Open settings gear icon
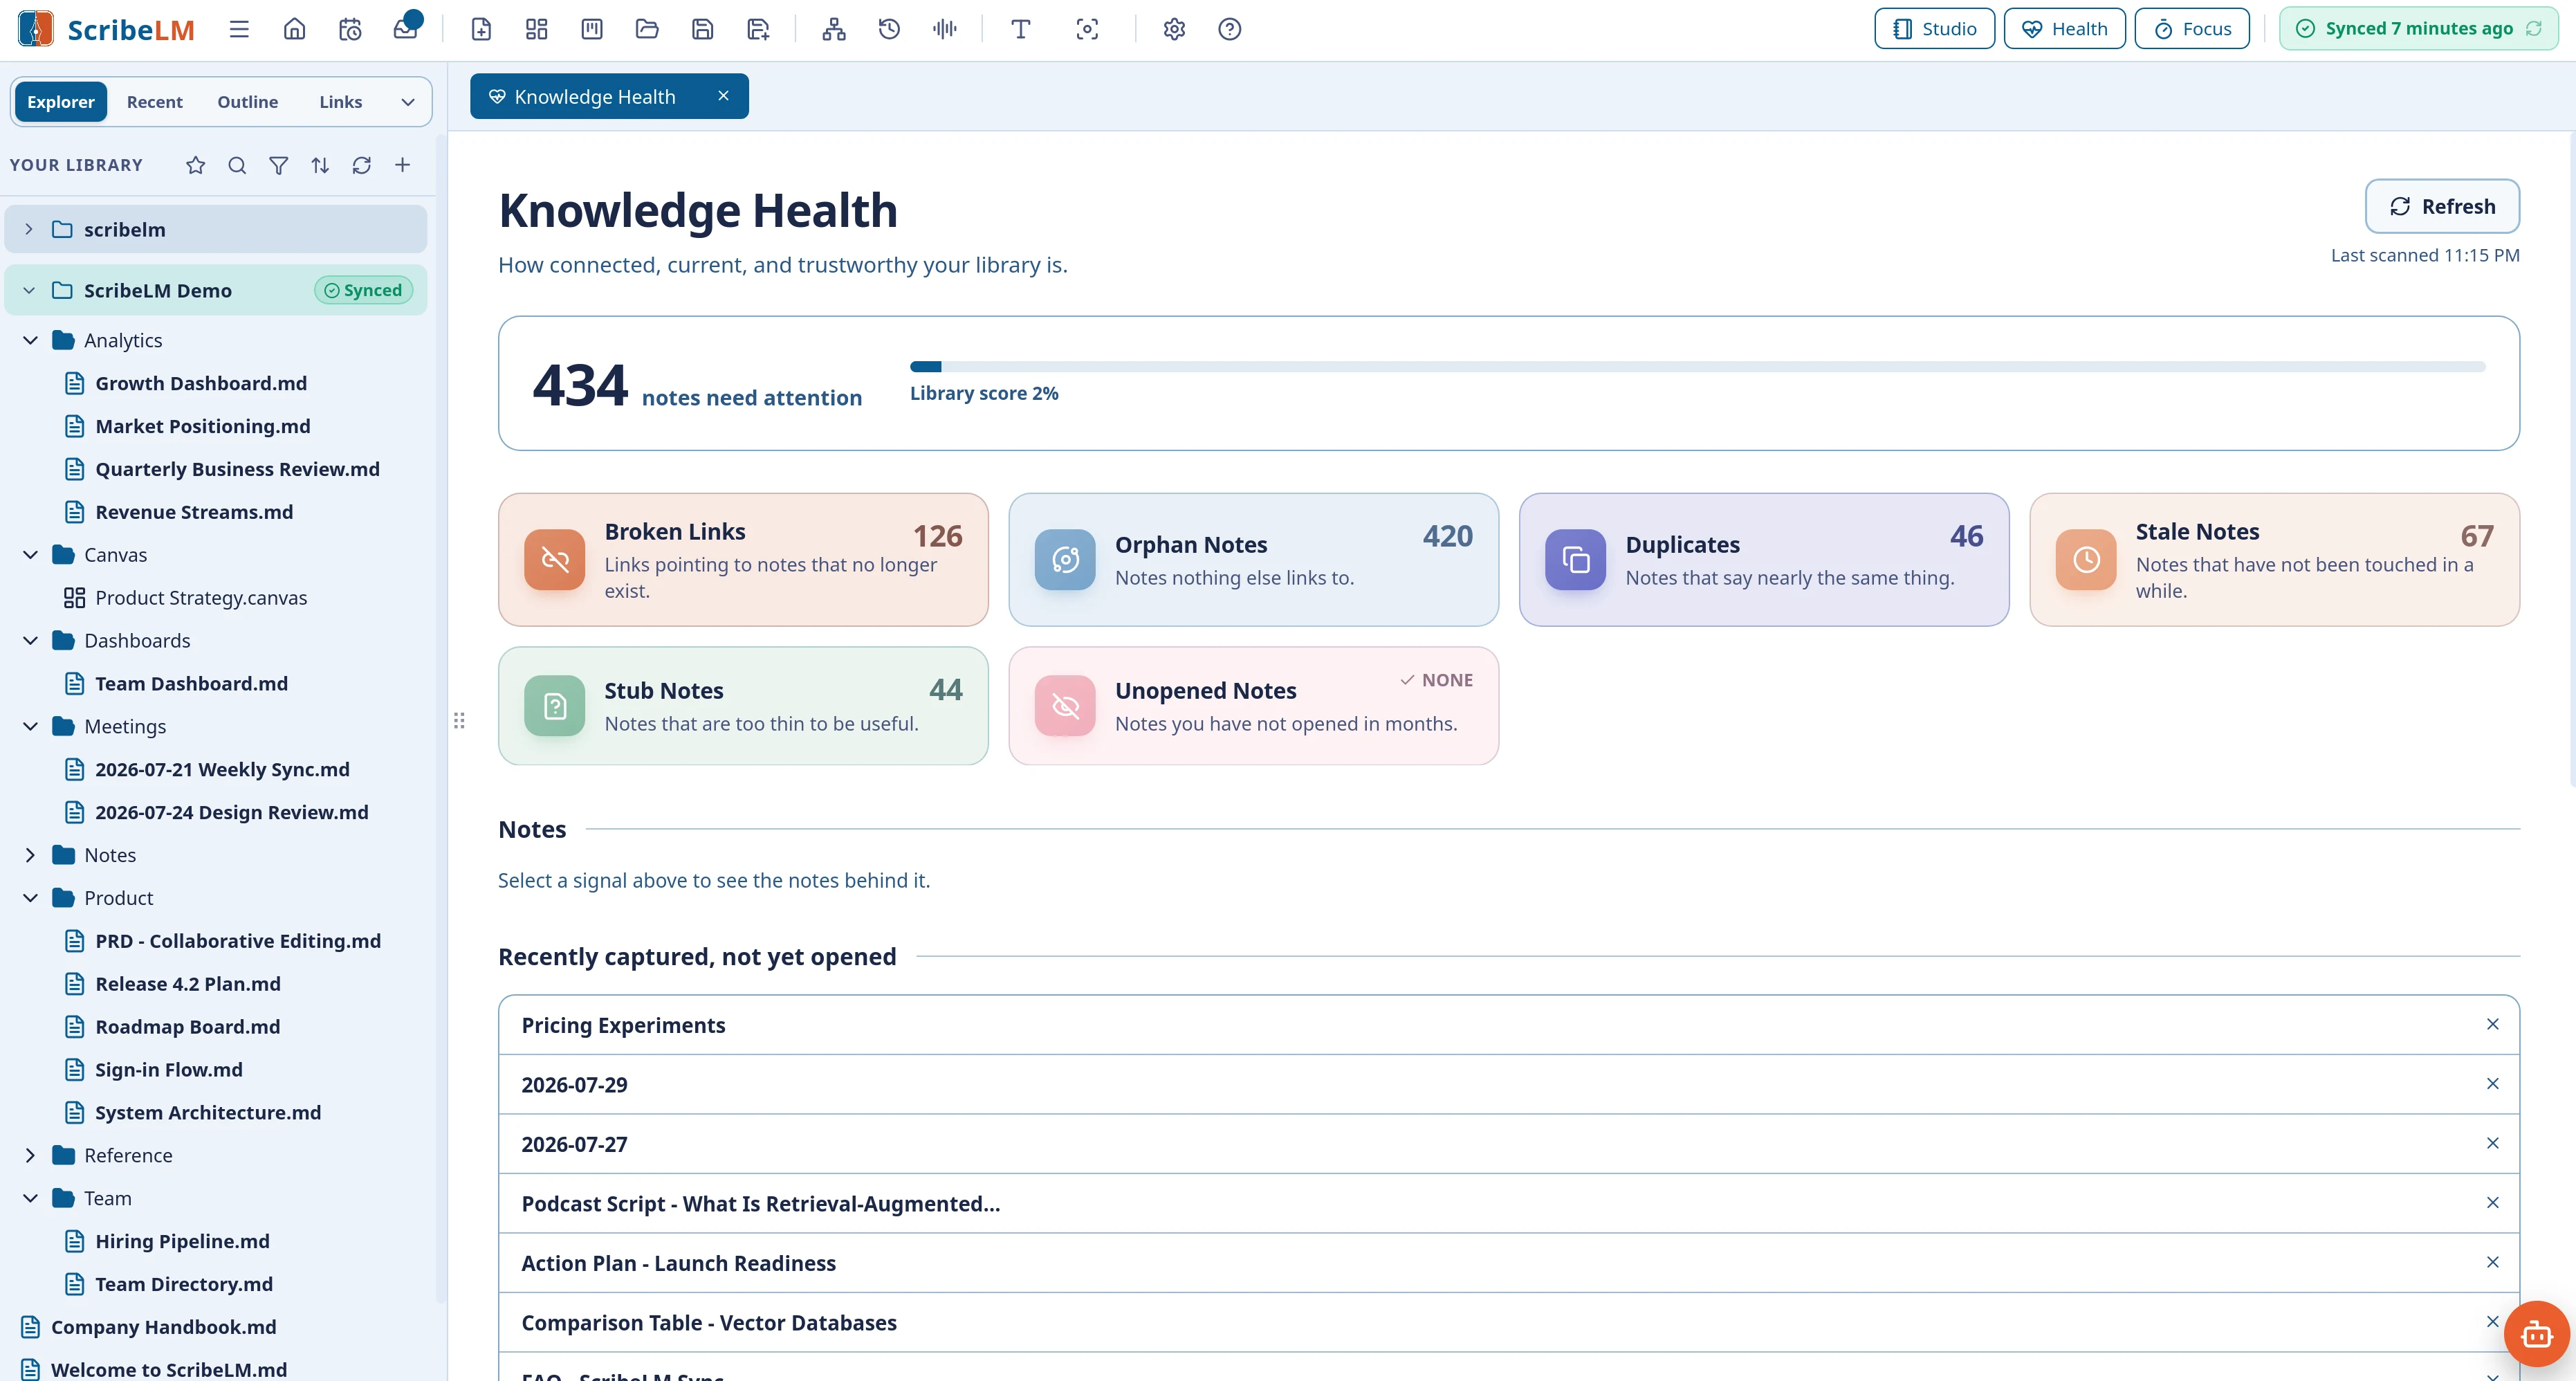Screen dimensions: 2576x1381 coord(1174,29)
